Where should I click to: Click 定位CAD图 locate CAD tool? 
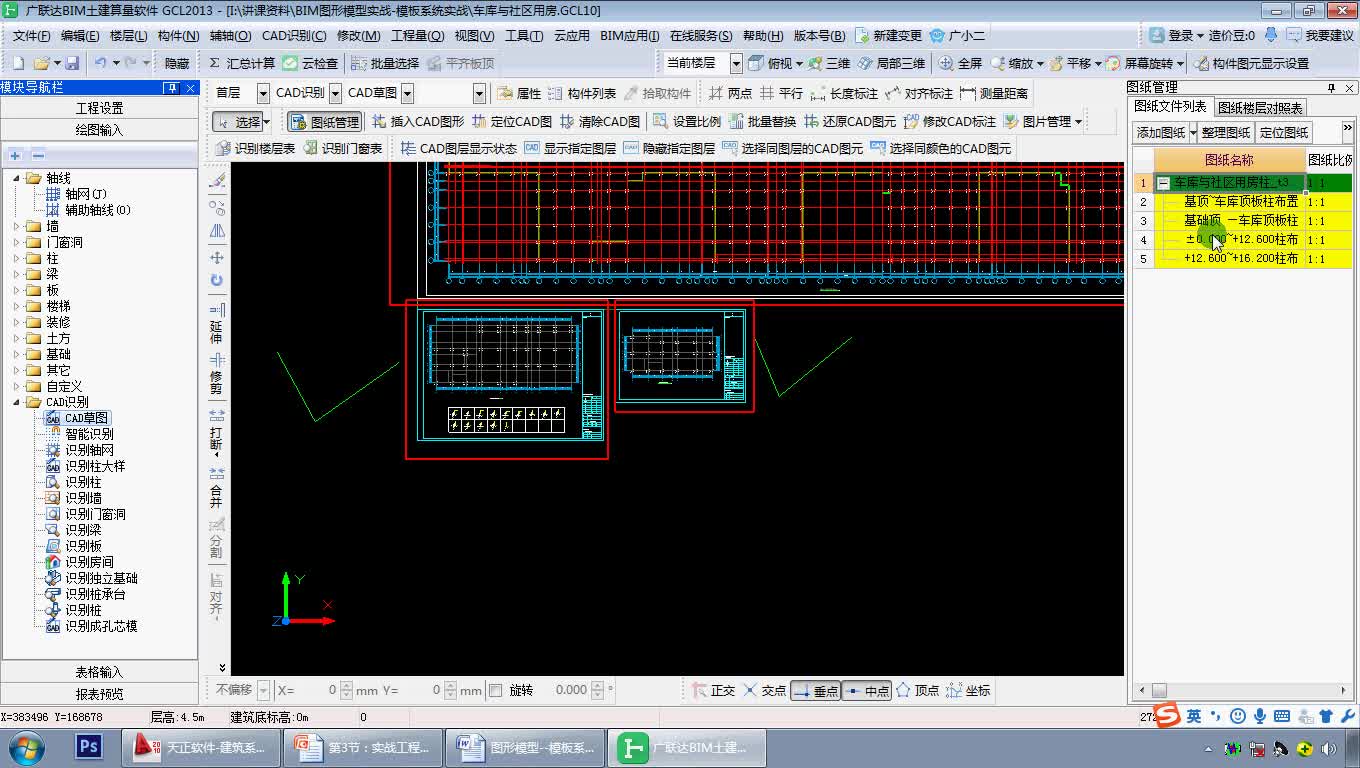pos(512,121)
